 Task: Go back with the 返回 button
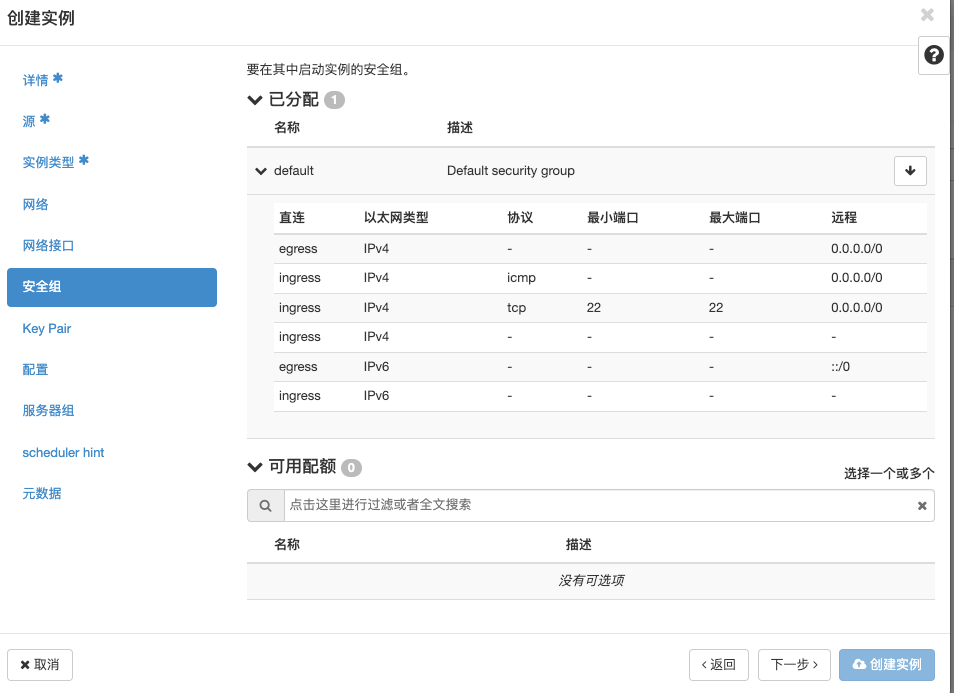(719, 664)
